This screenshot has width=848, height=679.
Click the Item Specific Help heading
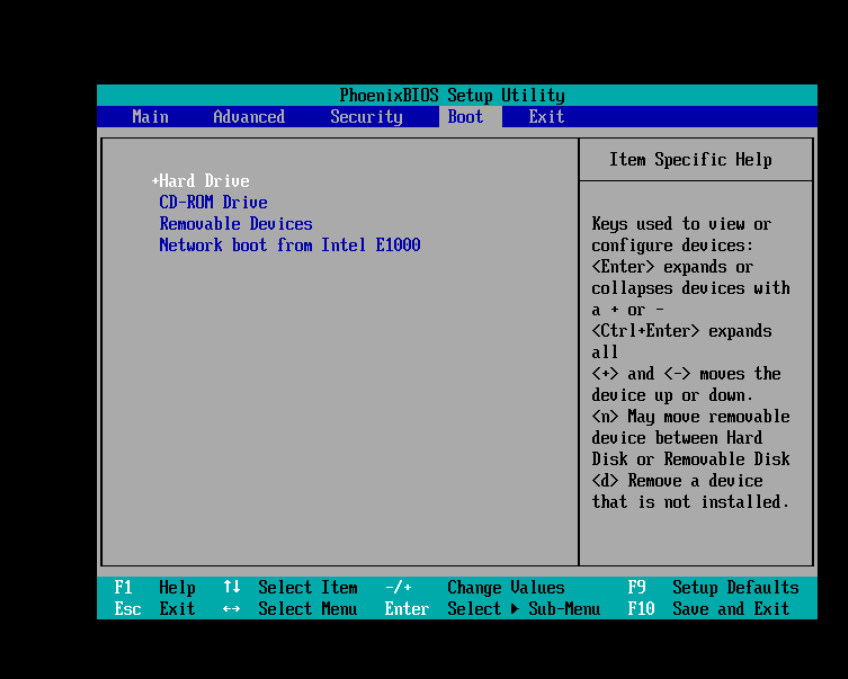click(x=691, y=160)
